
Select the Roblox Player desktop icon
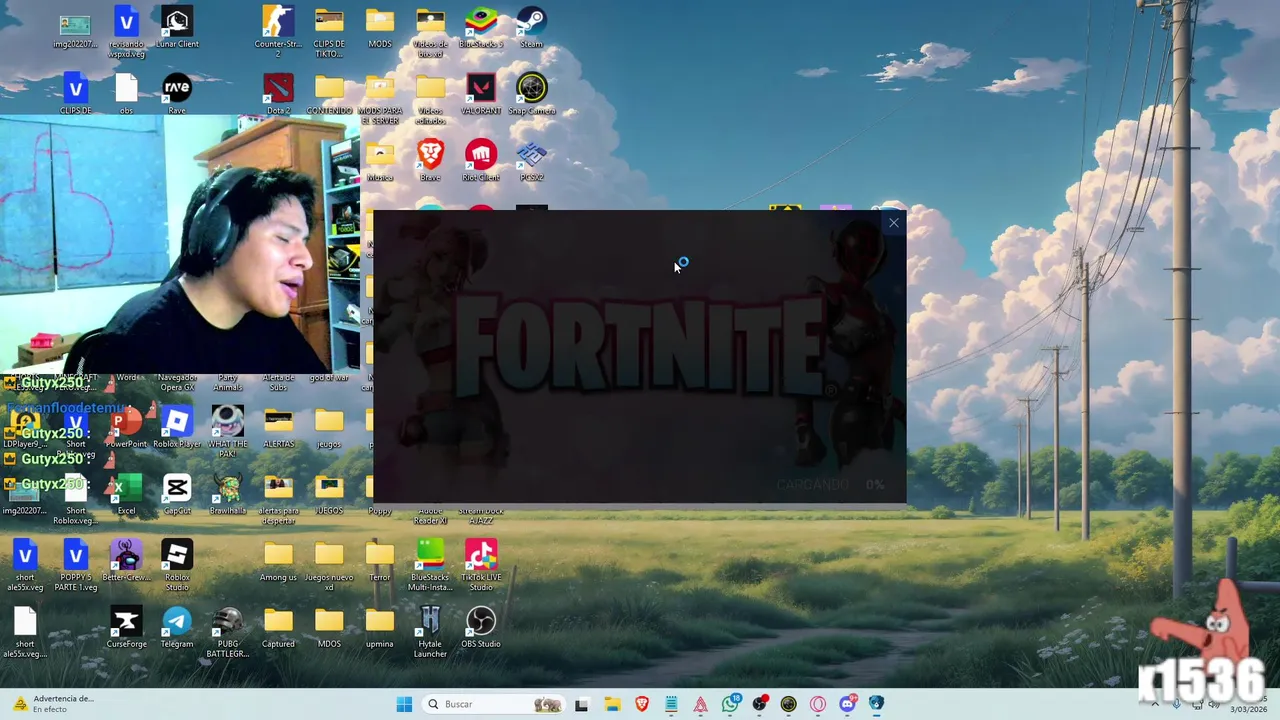(177, 428)
